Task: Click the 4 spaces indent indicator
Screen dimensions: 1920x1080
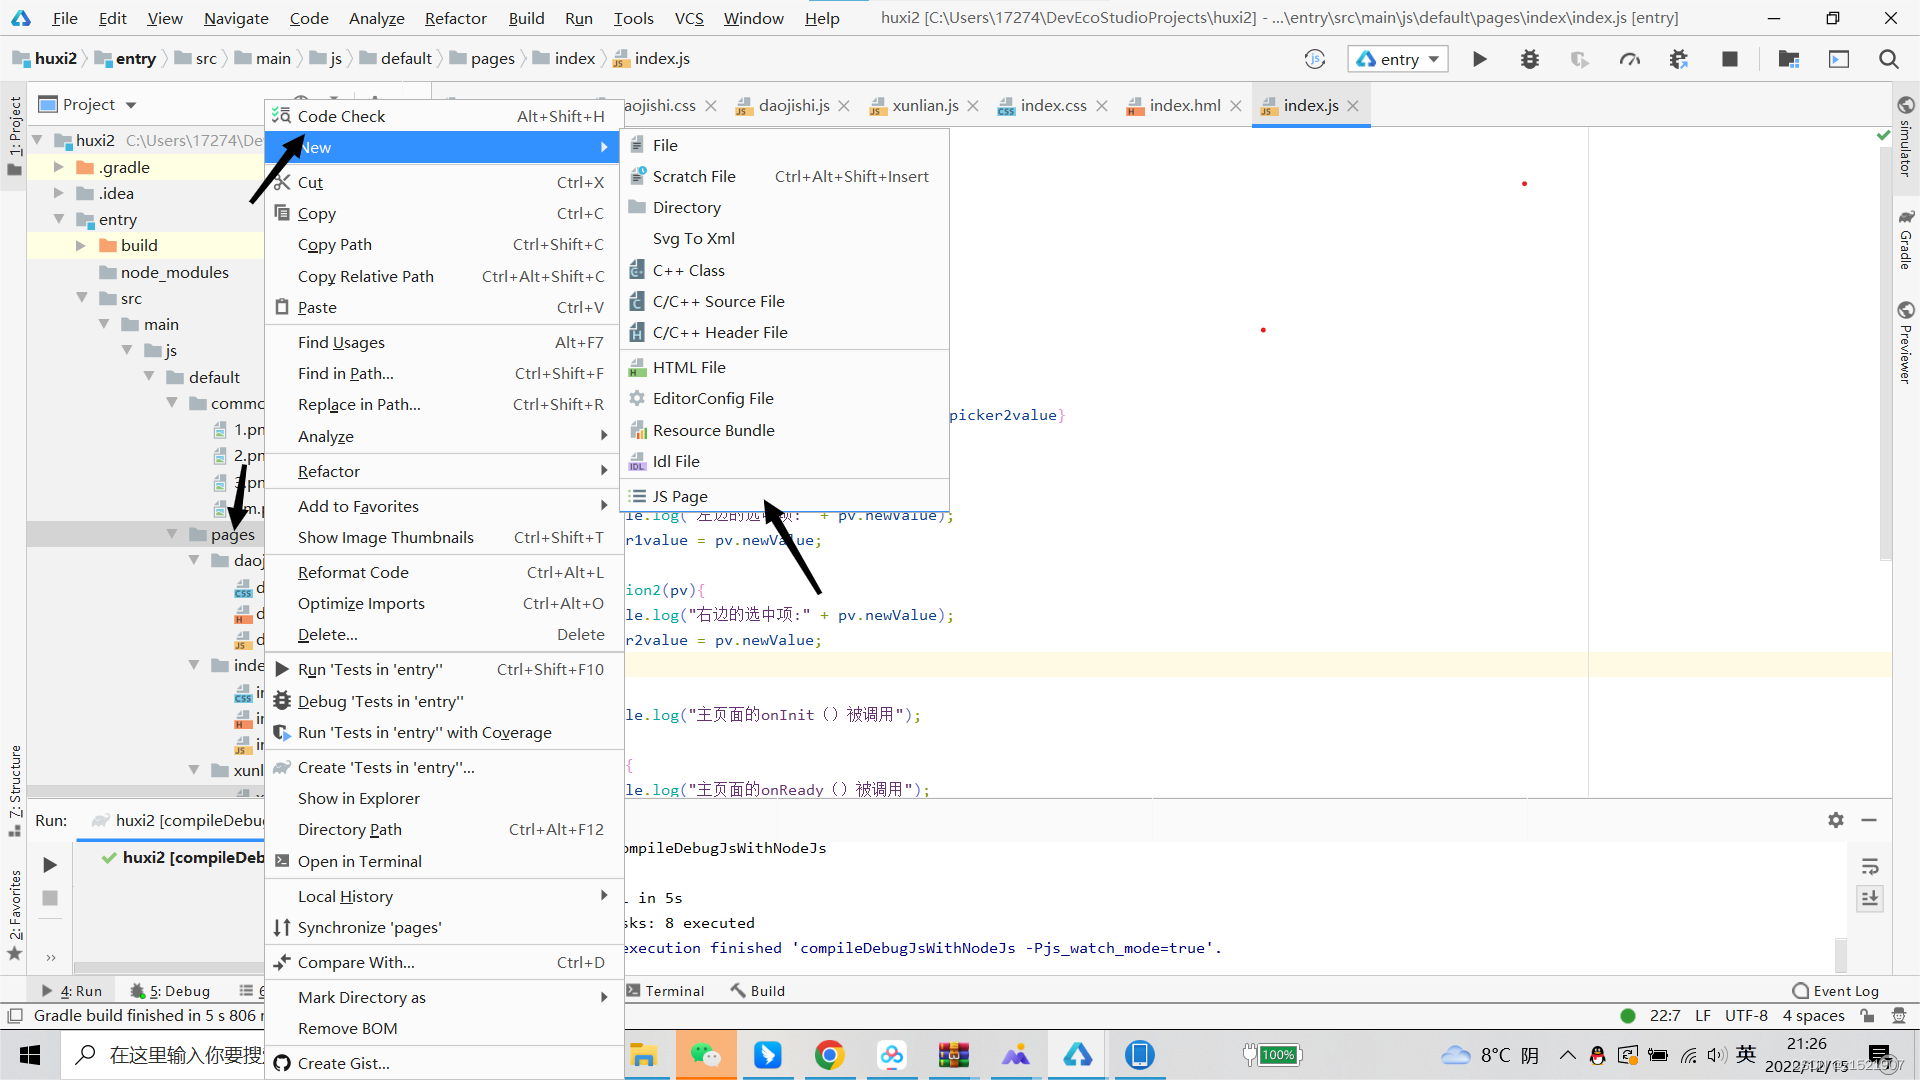Action: 1813,1016
